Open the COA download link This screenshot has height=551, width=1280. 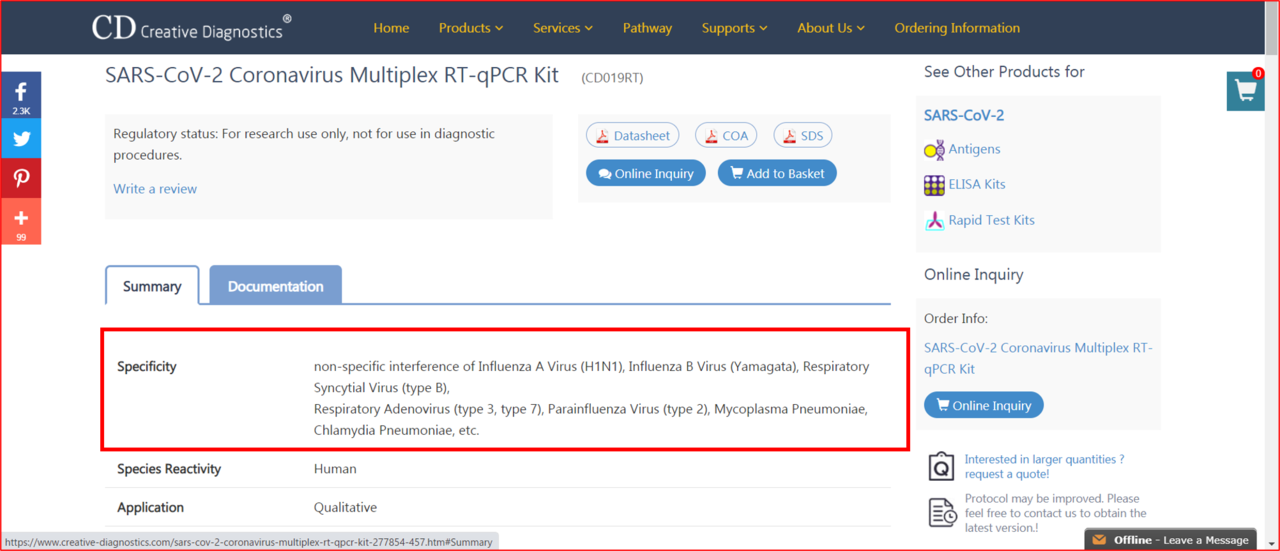pos(726,136)
